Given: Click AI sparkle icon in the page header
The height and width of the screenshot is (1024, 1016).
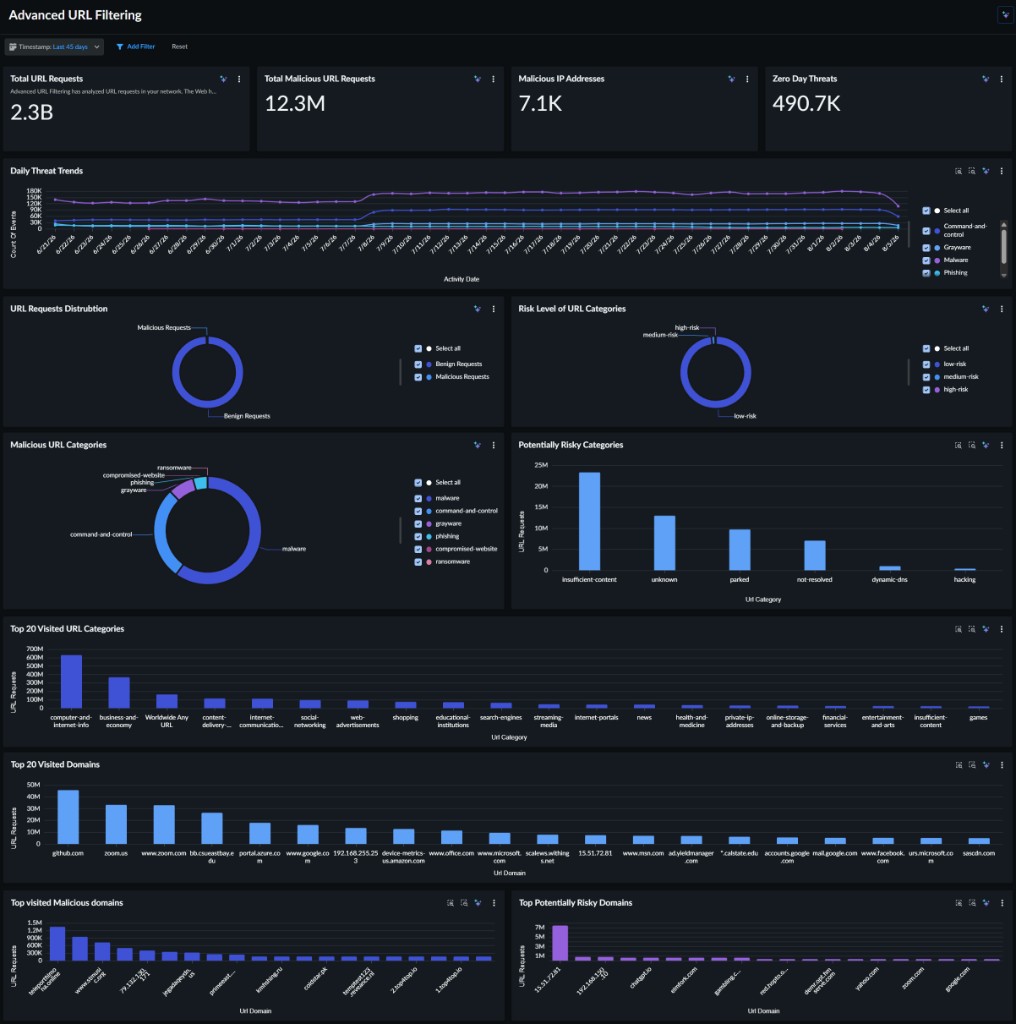Looking at the screenshot, I should click(1006, 14).
